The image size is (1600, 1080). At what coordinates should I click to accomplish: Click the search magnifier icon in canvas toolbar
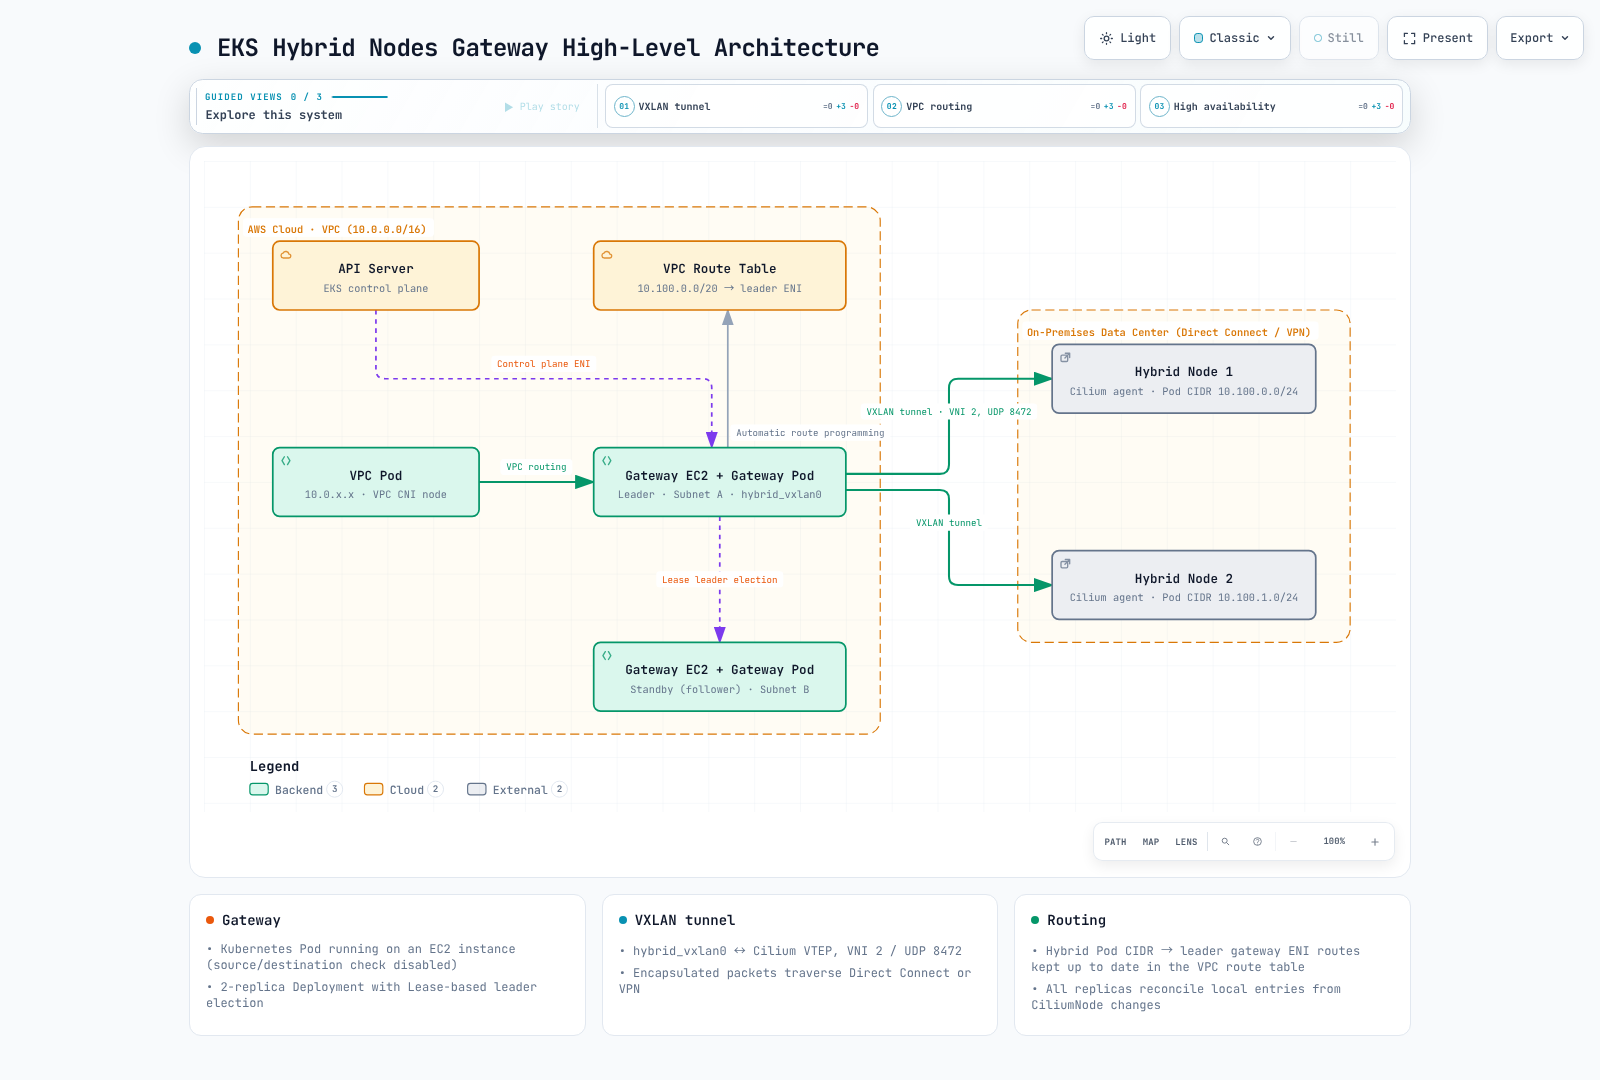(1225, 842)
